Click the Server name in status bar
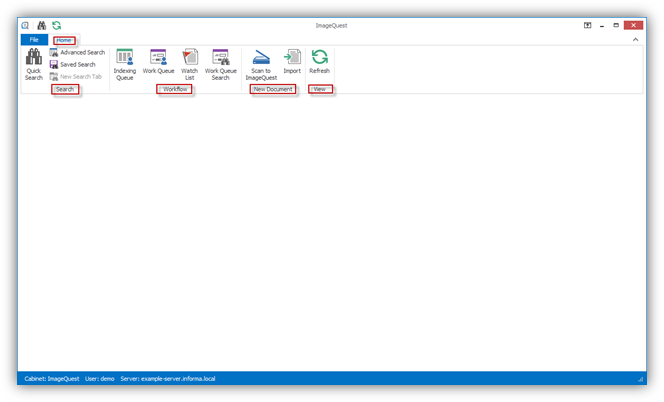The height and width of the screenshot is (402, 664). (x=168, y=379)
